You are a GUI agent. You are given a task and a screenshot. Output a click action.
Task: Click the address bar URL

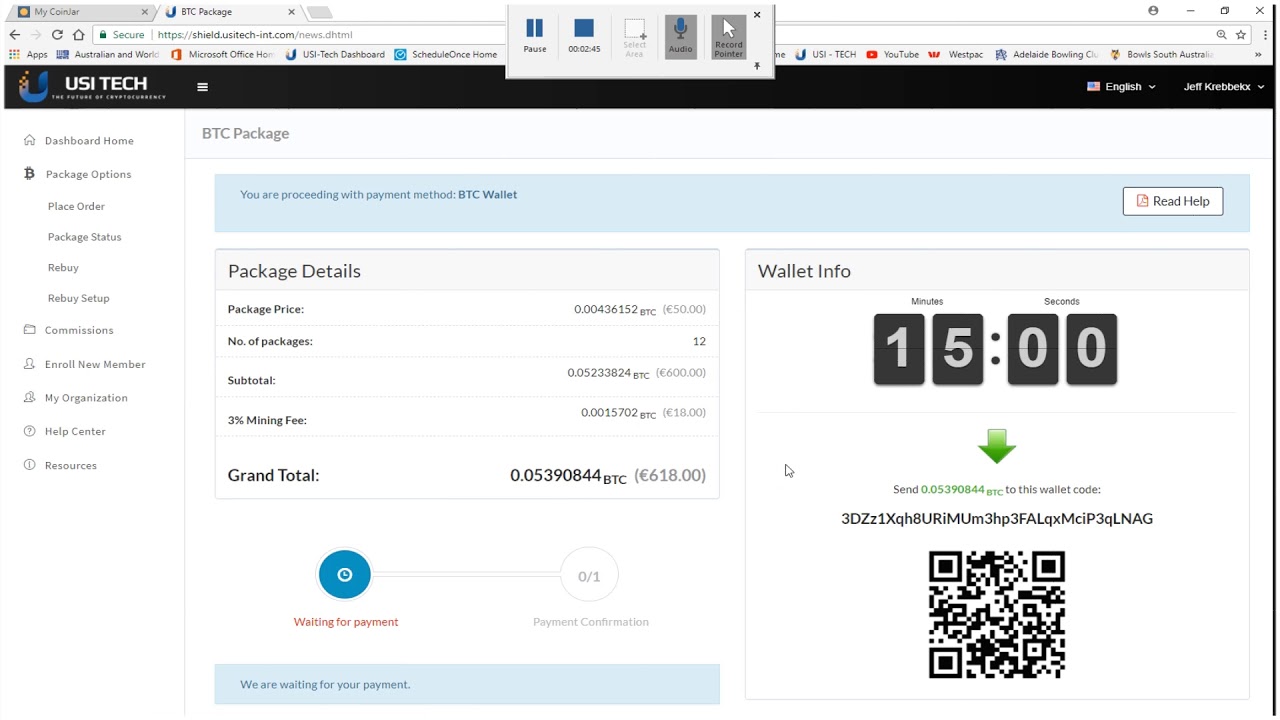[x=255, y=34]
